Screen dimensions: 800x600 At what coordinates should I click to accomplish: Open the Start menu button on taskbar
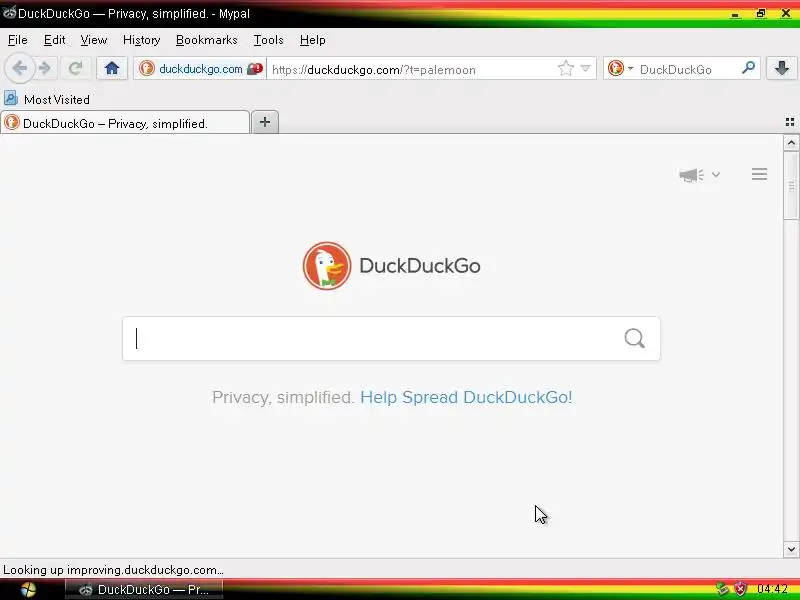point(28,589)
